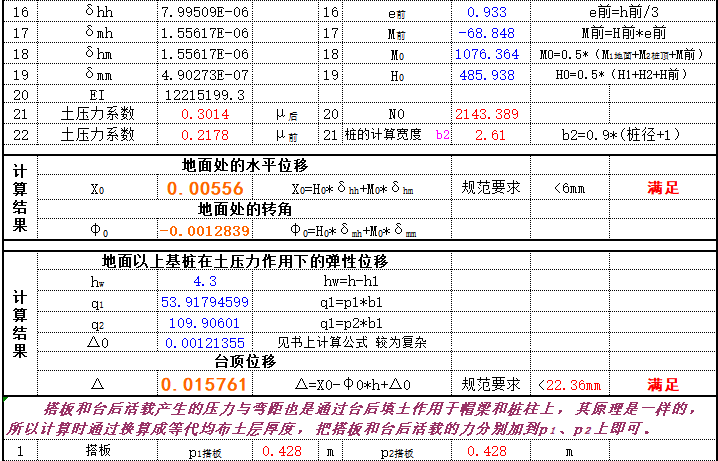This screenshot has height=461, width=718.
Task: Select the M前 label cell
Action: click(397, 33)
